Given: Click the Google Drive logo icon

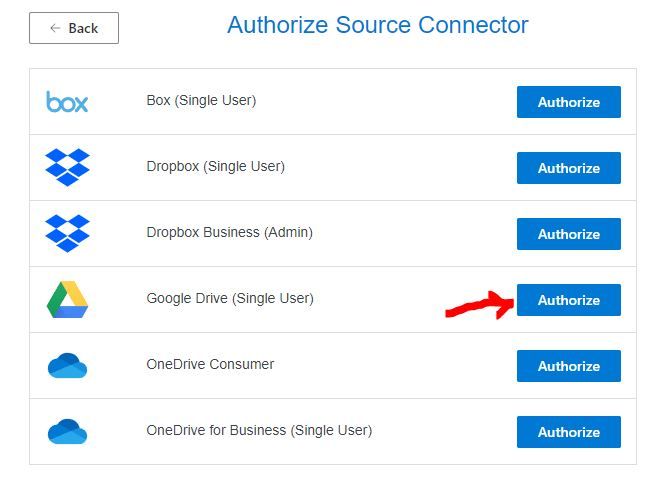Looking at the screenshot, I should coord(67,299).
